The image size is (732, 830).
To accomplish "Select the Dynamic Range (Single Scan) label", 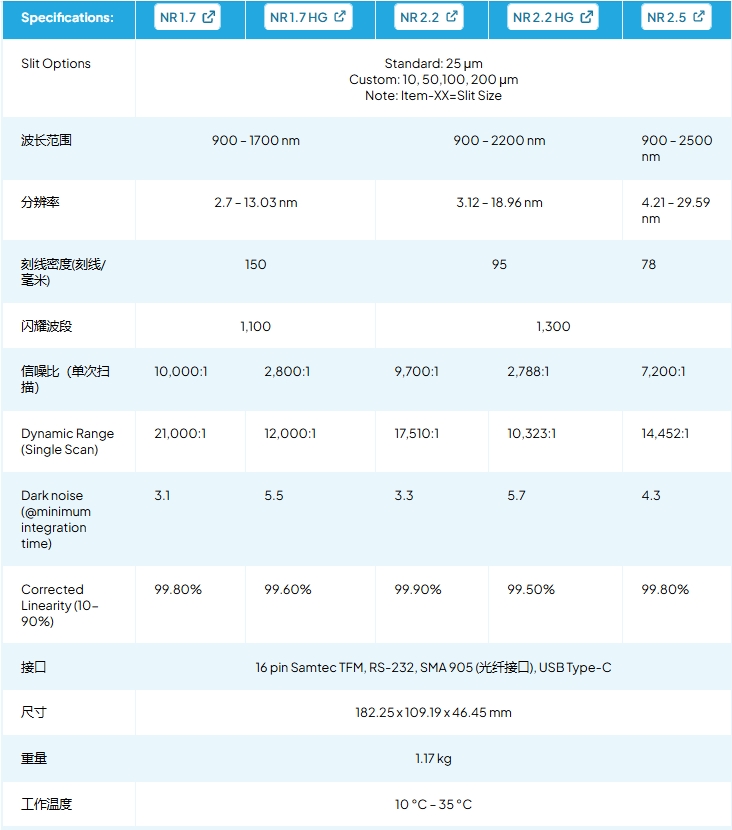I will pyautogui.click(x=67, y=442).
